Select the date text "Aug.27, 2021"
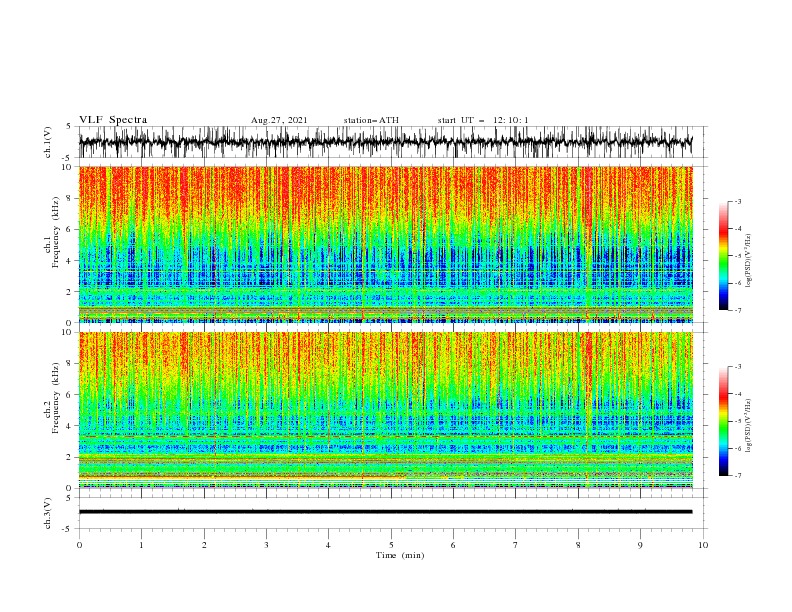Image resolution: width=792 pixels, height=612 pixels. (279, 120)
